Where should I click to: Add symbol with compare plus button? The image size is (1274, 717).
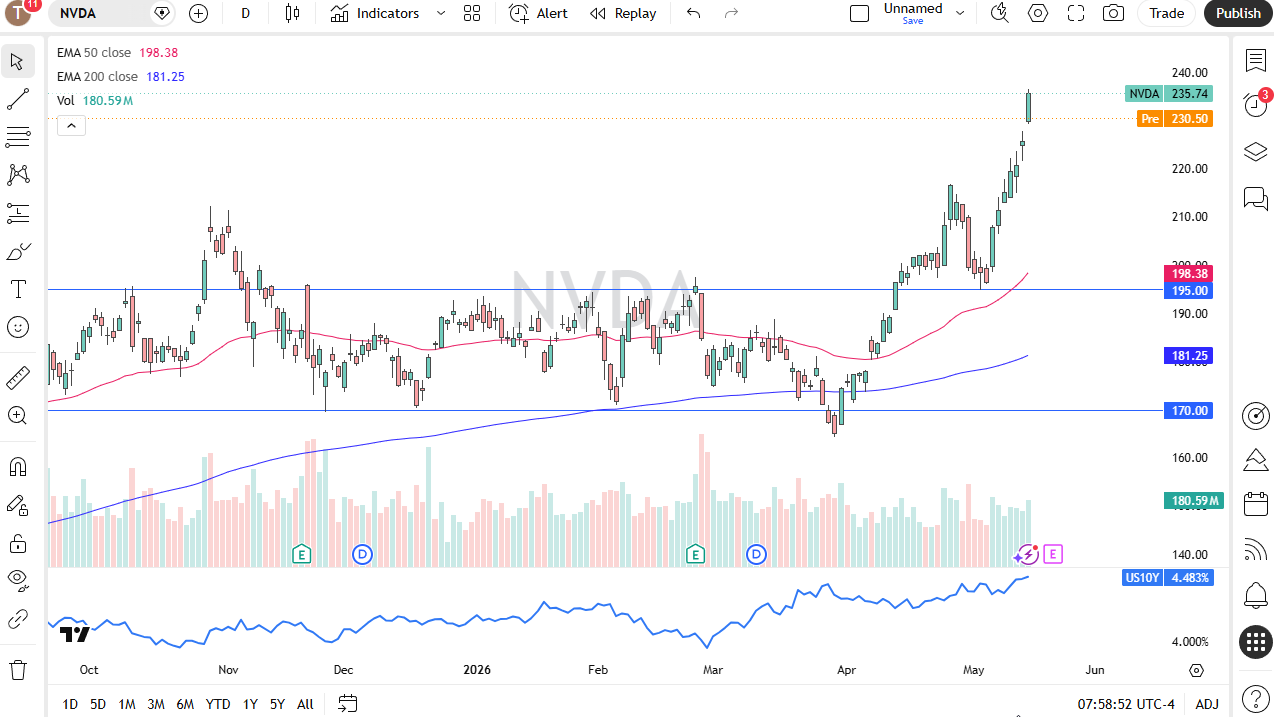tap(199, 13)
